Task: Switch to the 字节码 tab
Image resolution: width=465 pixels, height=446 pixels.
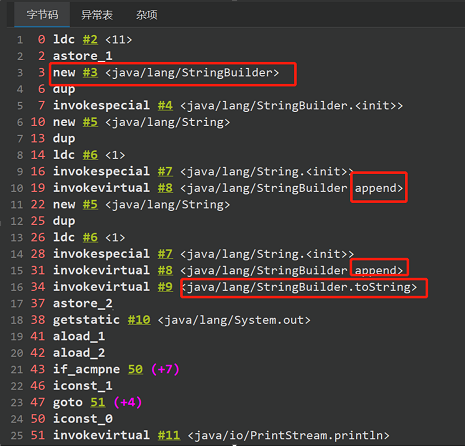Action: pos(42,14)
